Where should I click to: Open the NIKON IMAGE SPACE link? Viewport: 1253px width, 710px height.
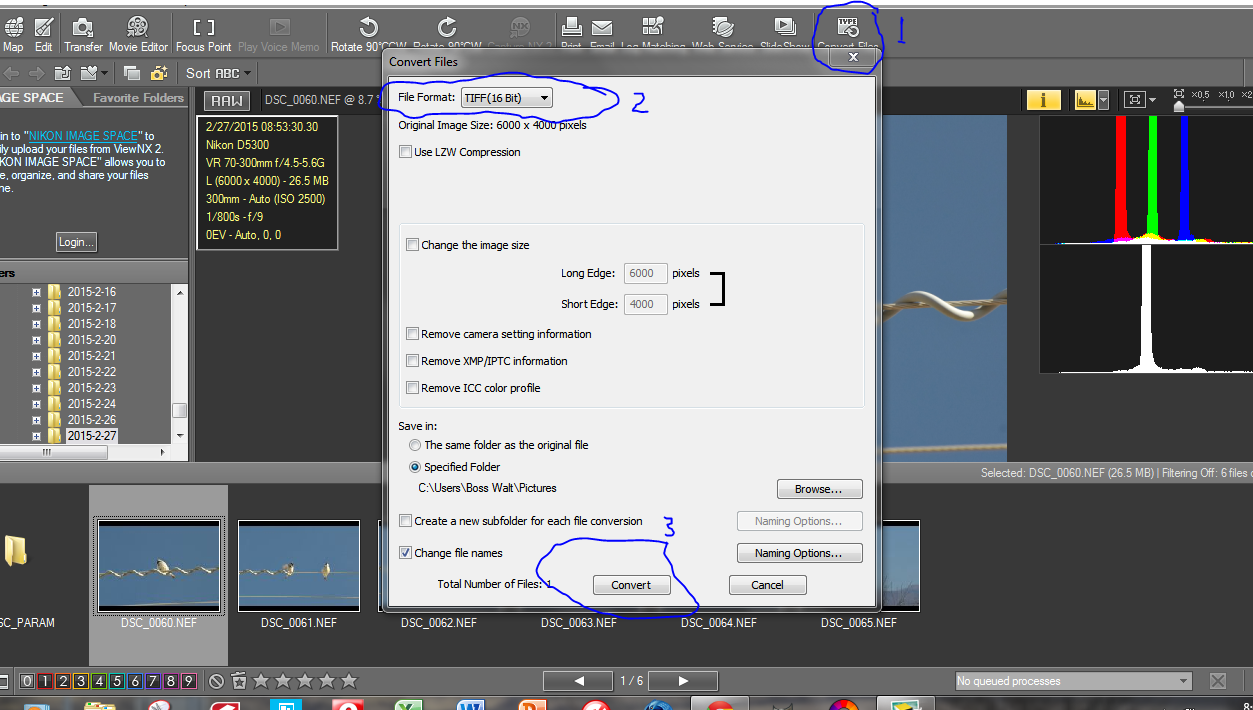pyautogui.click(x=91, y=136)
